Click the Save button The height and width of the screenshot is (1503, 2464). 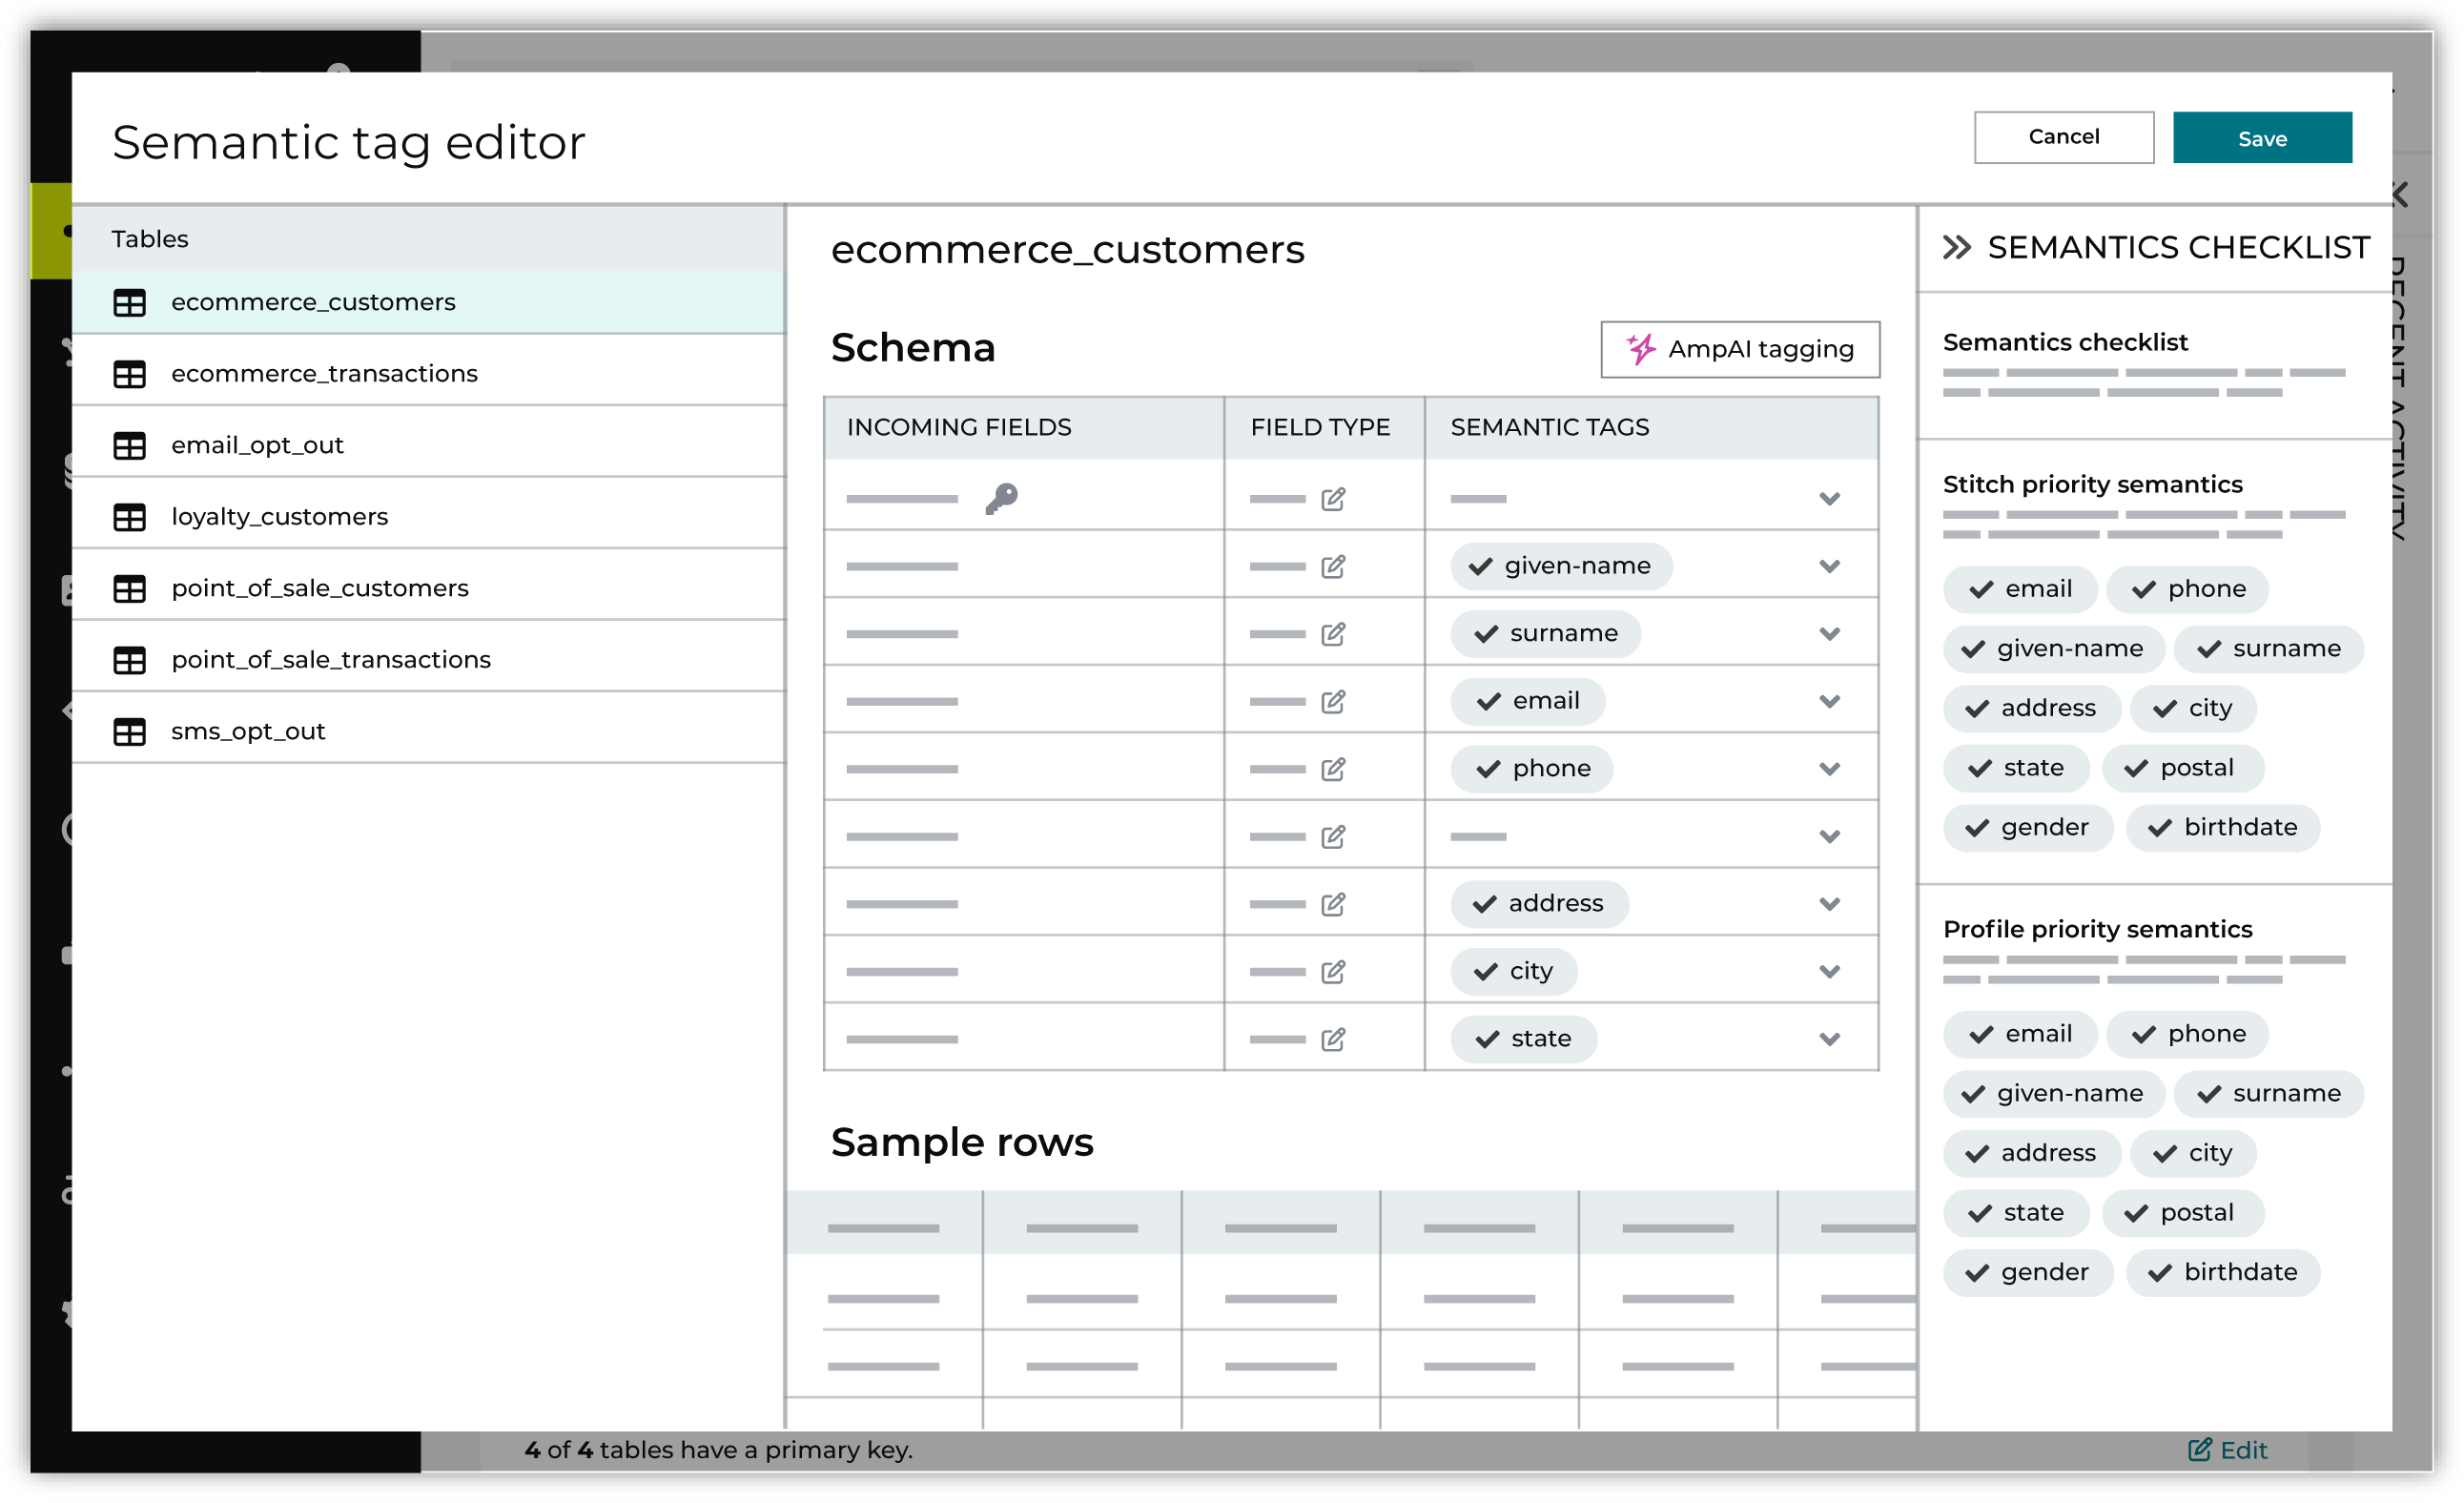[2261, 138]
